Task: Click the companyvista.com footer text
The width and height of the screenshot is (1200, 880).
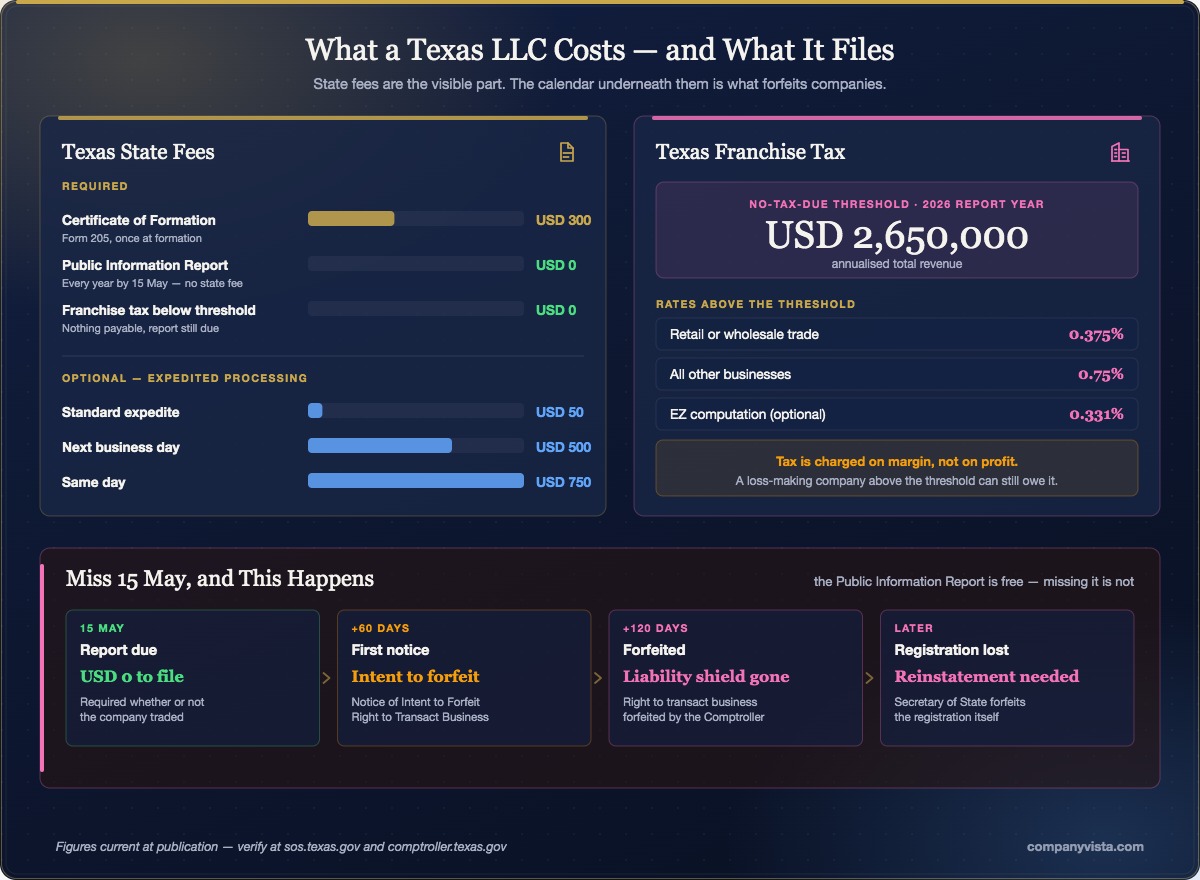Action: click(1085, 846)
